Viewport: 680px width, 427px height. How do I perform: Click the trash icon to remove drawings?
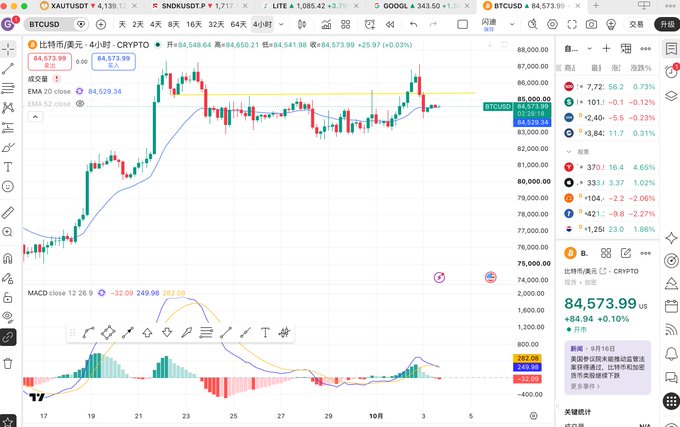point(8,363)
